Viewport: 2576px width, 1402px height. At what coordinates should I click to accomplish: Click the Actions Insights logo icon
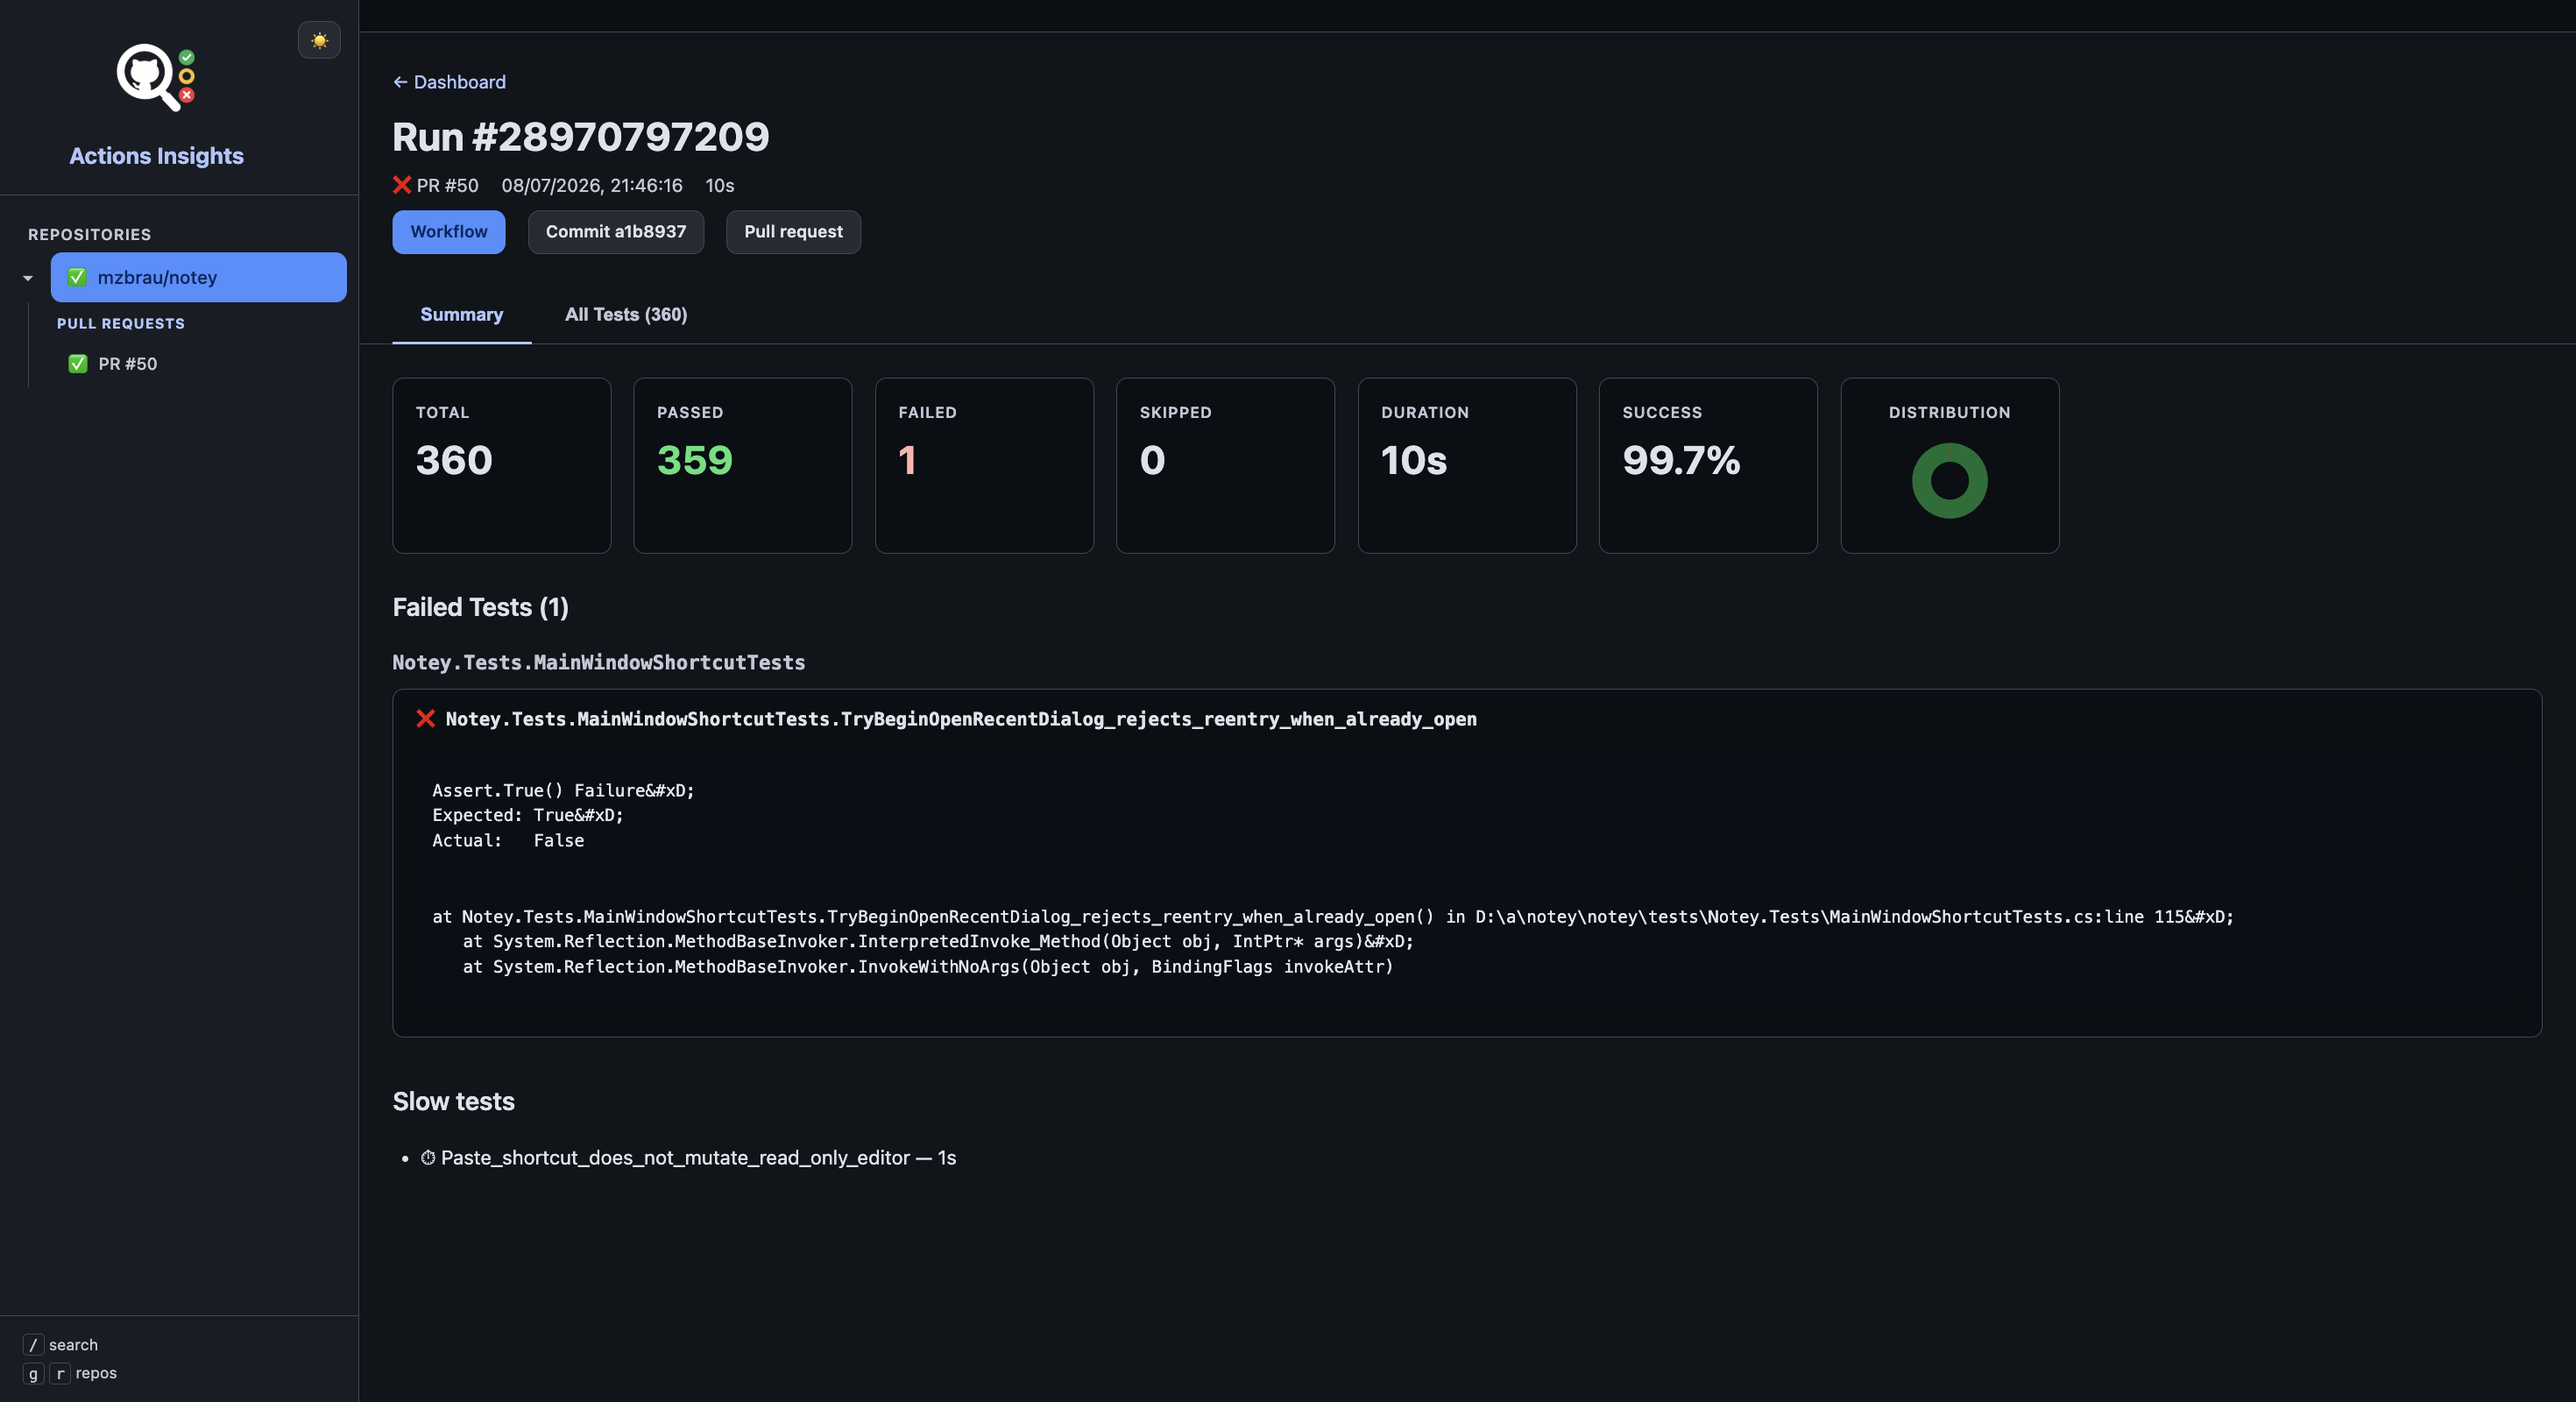point(156,77)
